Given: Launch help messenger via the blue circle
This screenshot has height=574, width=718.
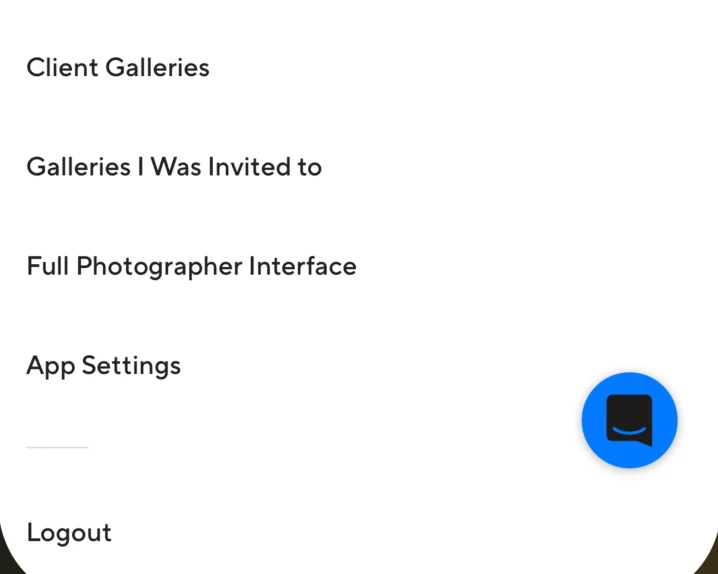Looking at the screenshot, I should (x=629, y=420).
